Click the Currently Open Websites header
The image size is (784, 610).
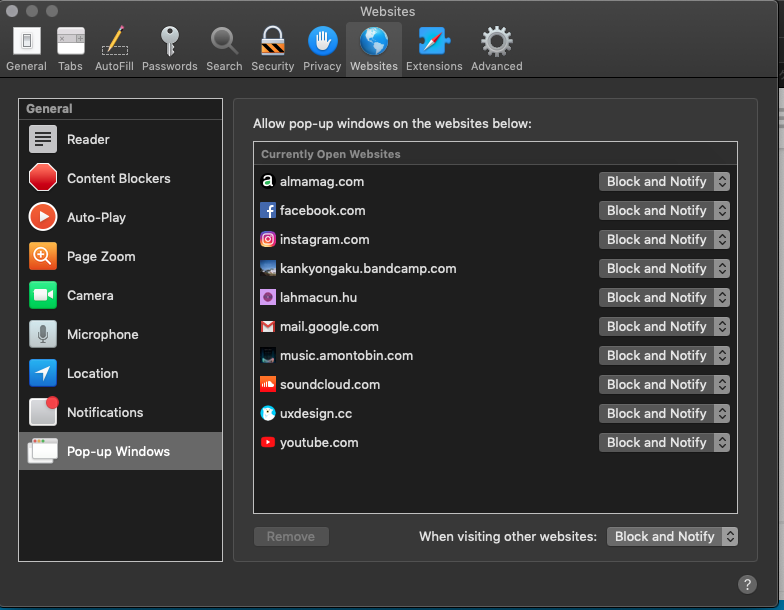click(x=330, y=154)
